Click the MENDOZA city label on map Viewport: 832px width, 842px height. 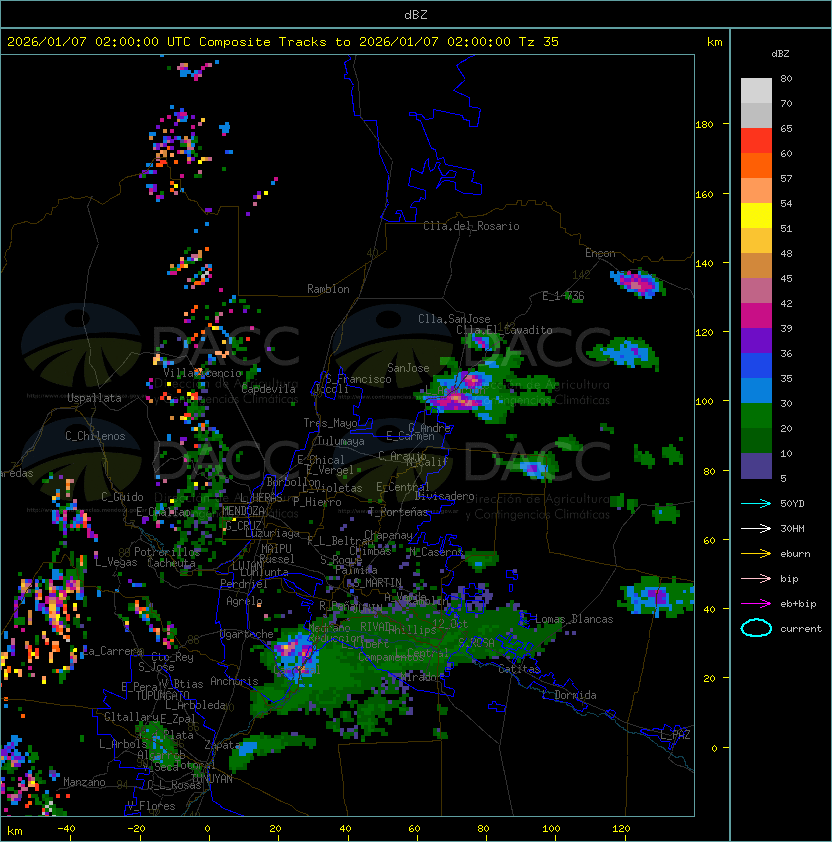pos(244,511)
